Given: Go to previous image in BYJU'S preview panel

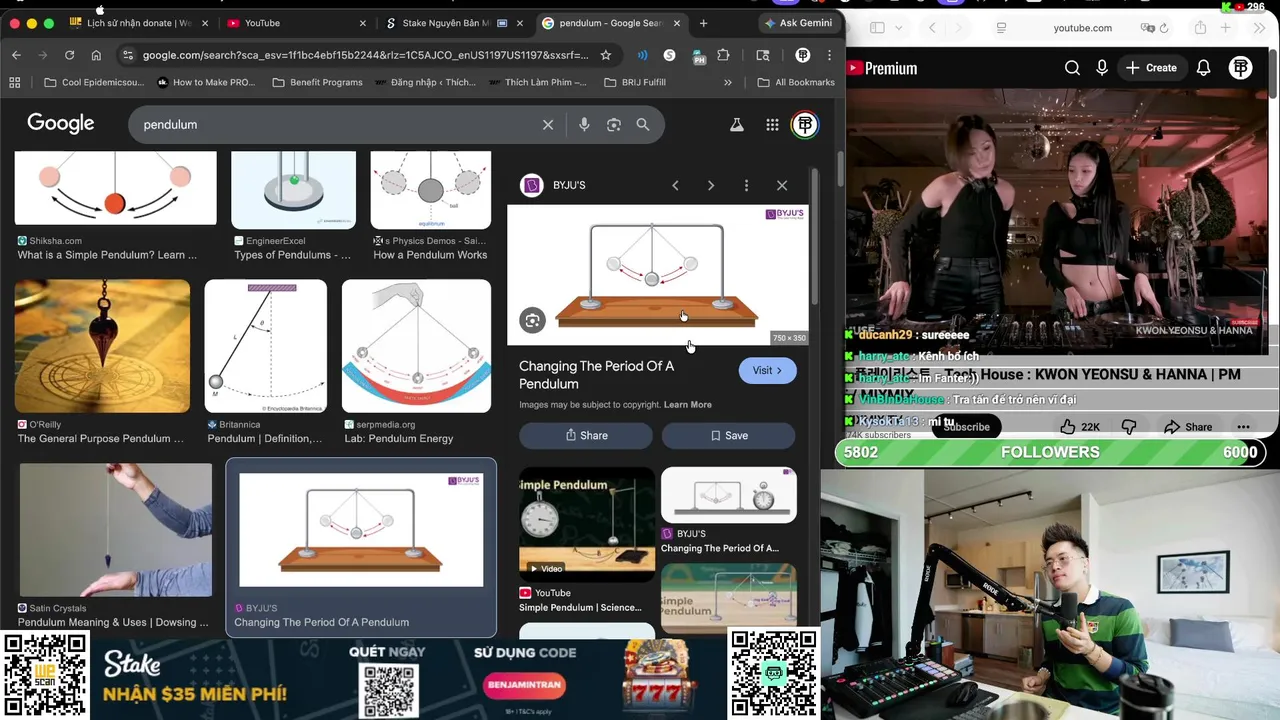Looking at the screenshot, I should pyautogui.click(x=675, y=185).
